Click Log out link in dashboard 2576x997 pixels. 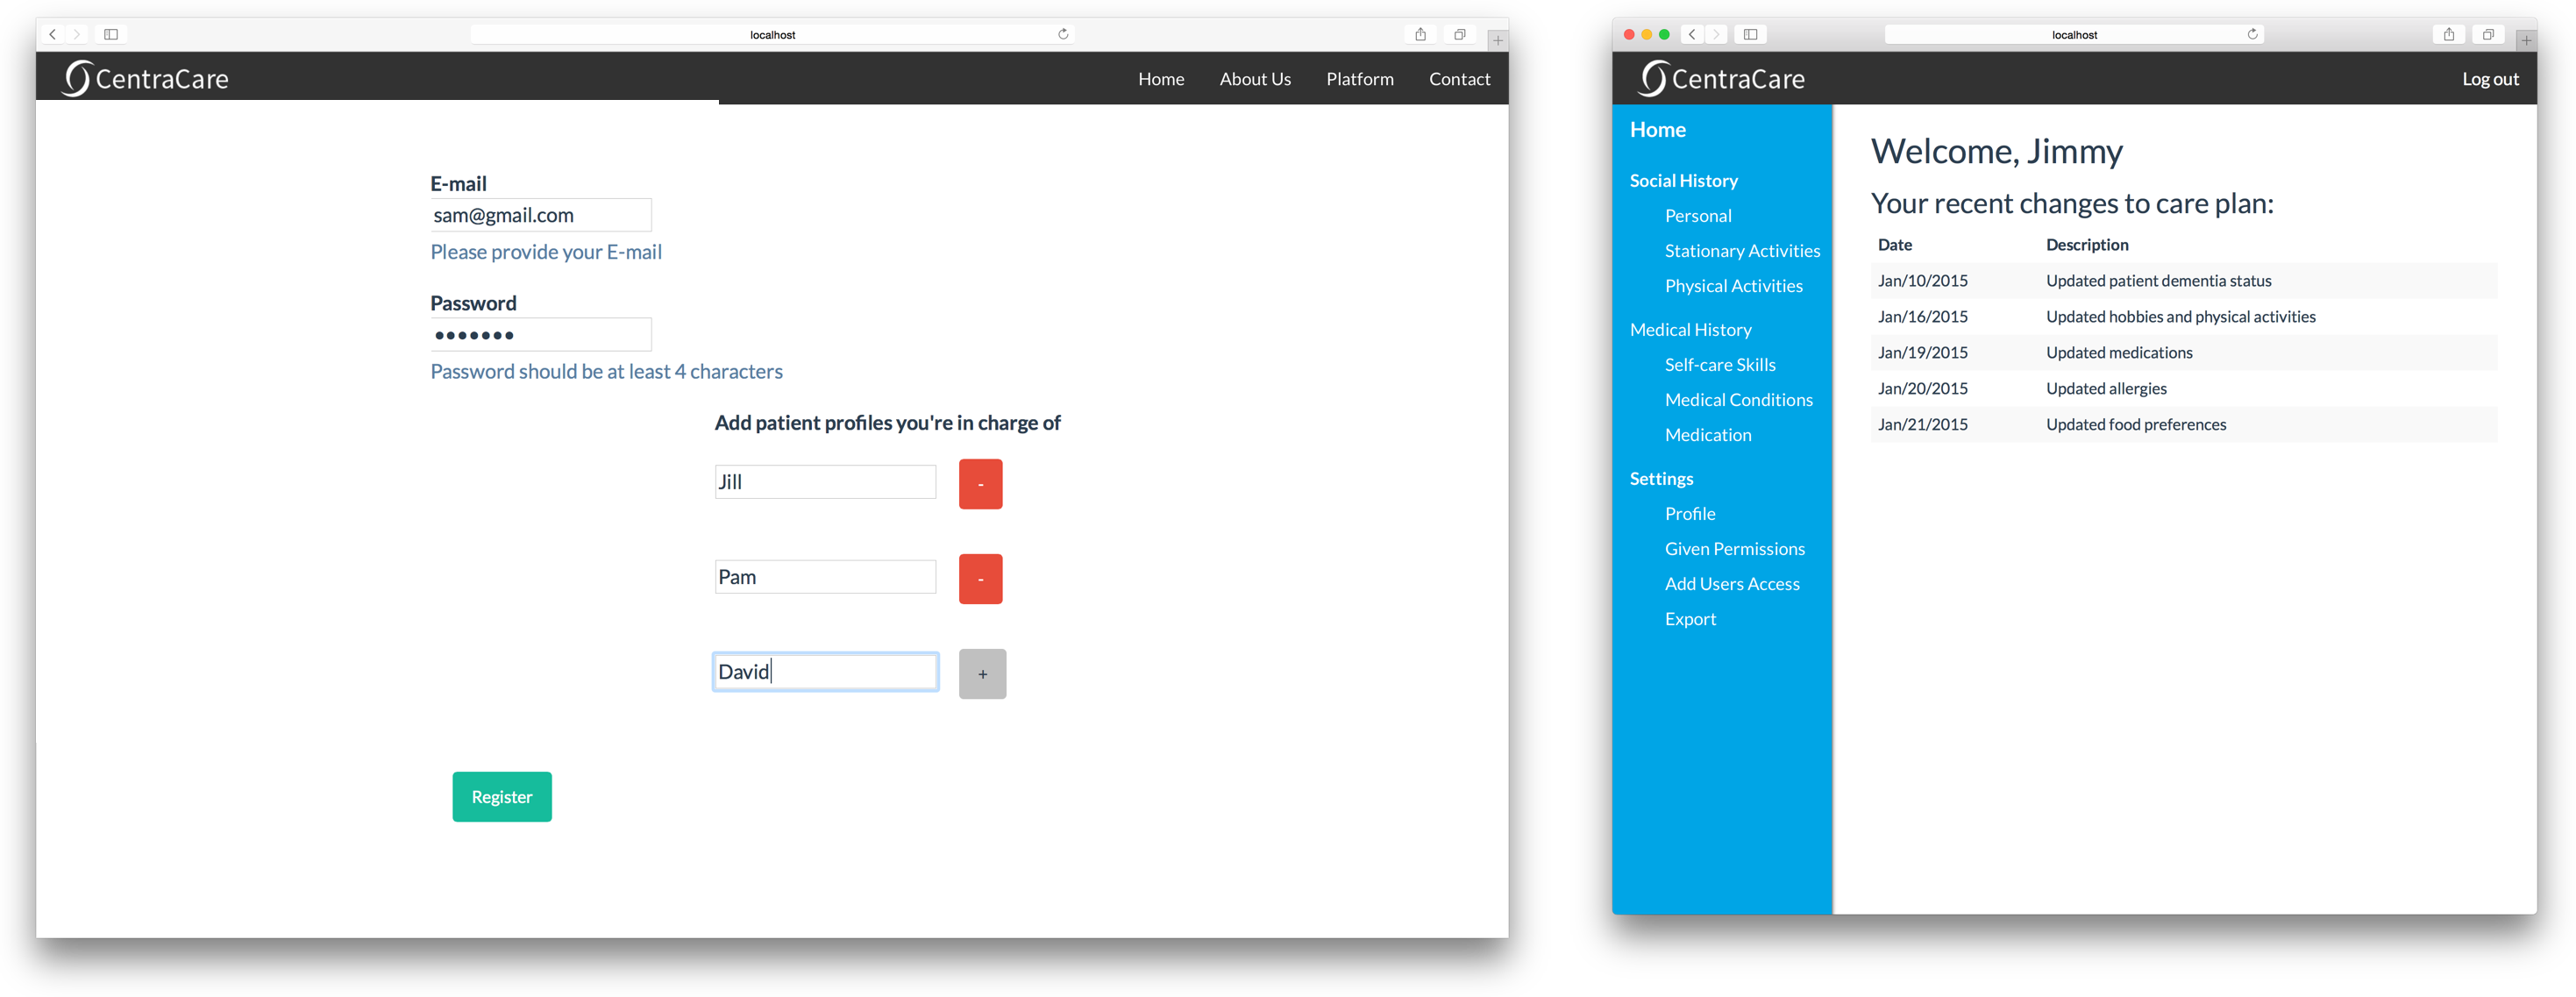point(2489,79)
